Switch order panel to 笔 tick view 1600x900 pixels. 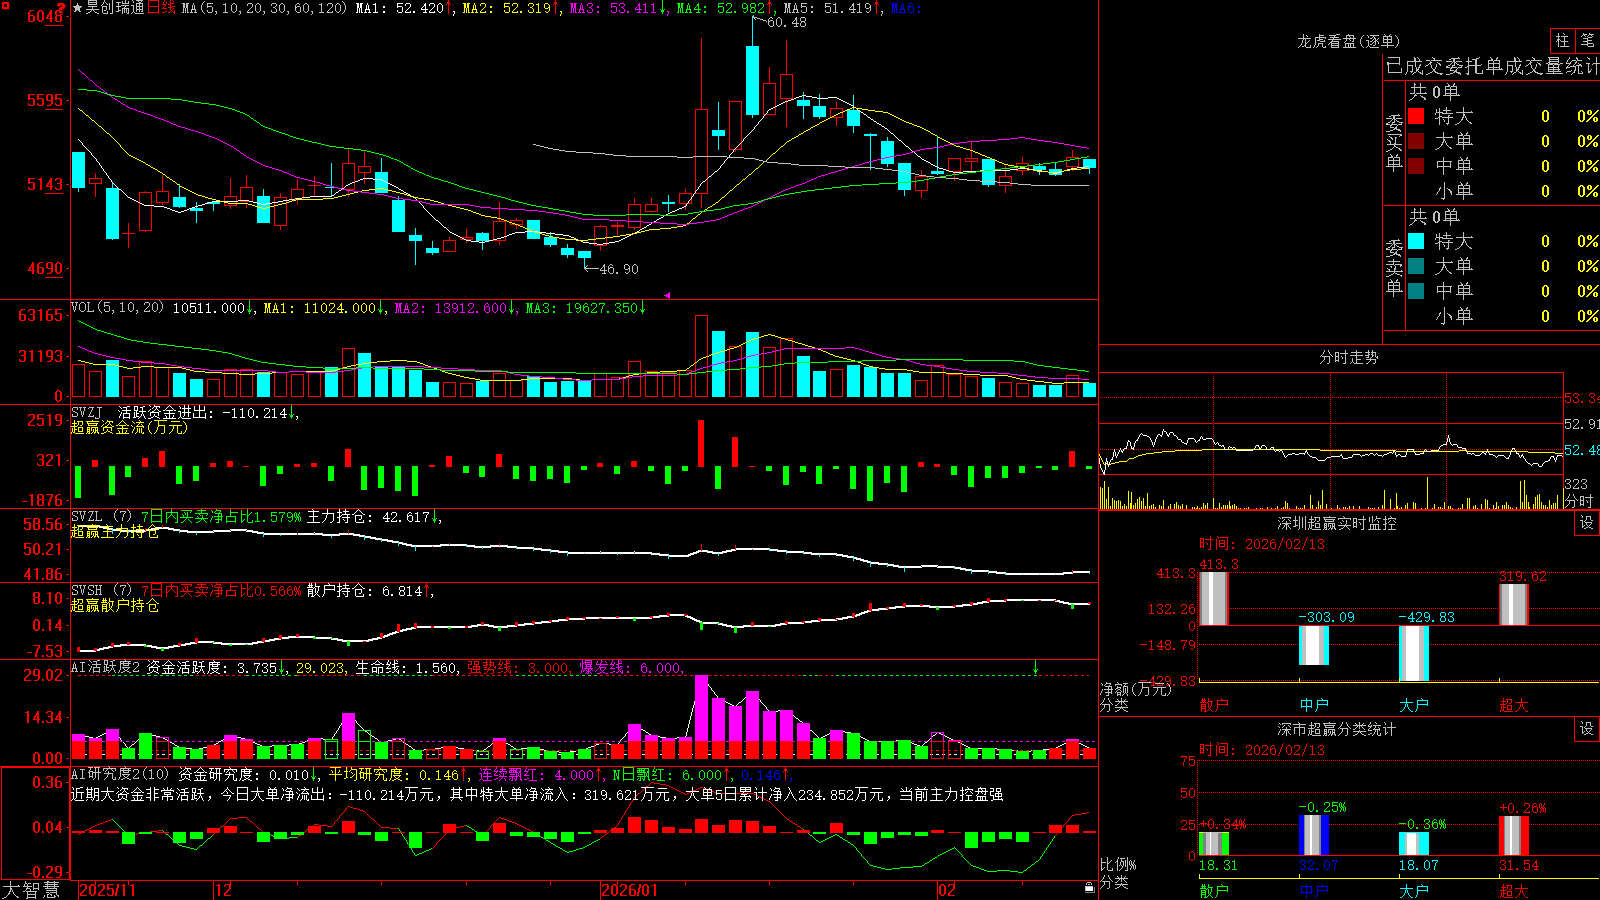point(1587,40)
